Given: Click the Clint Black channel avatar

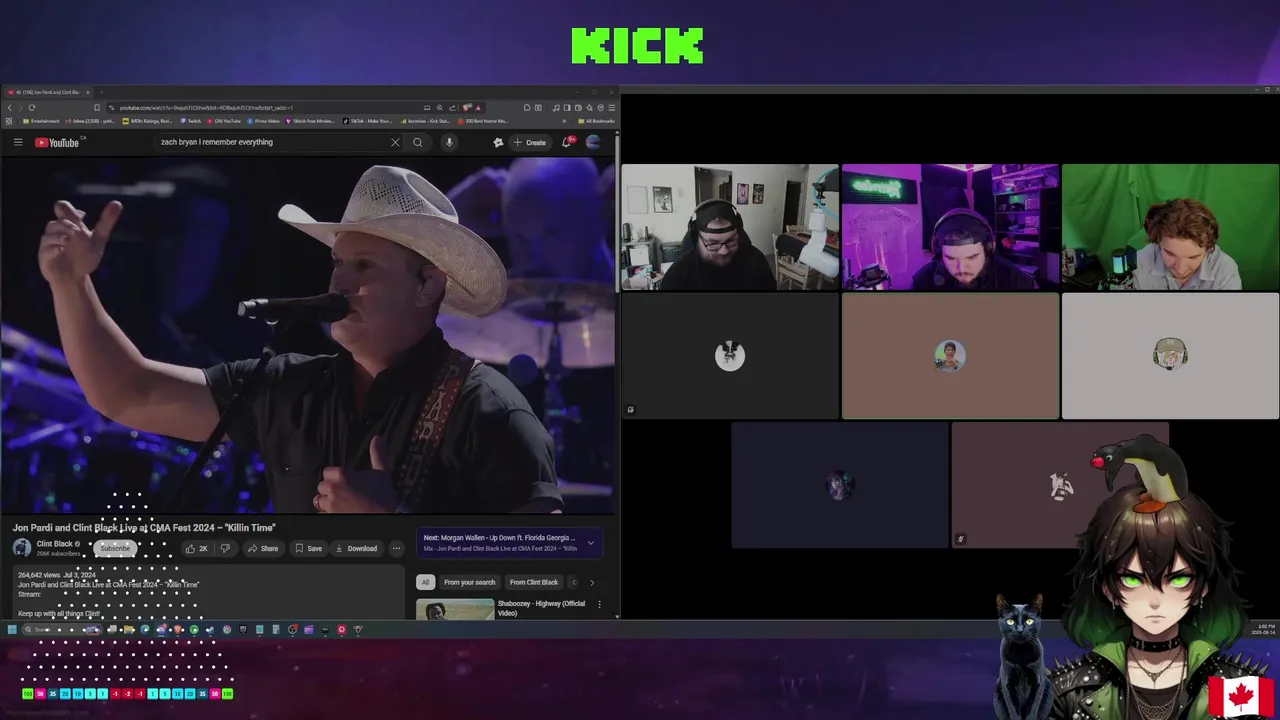Looking at the screenshot, I should pos(22,547).
